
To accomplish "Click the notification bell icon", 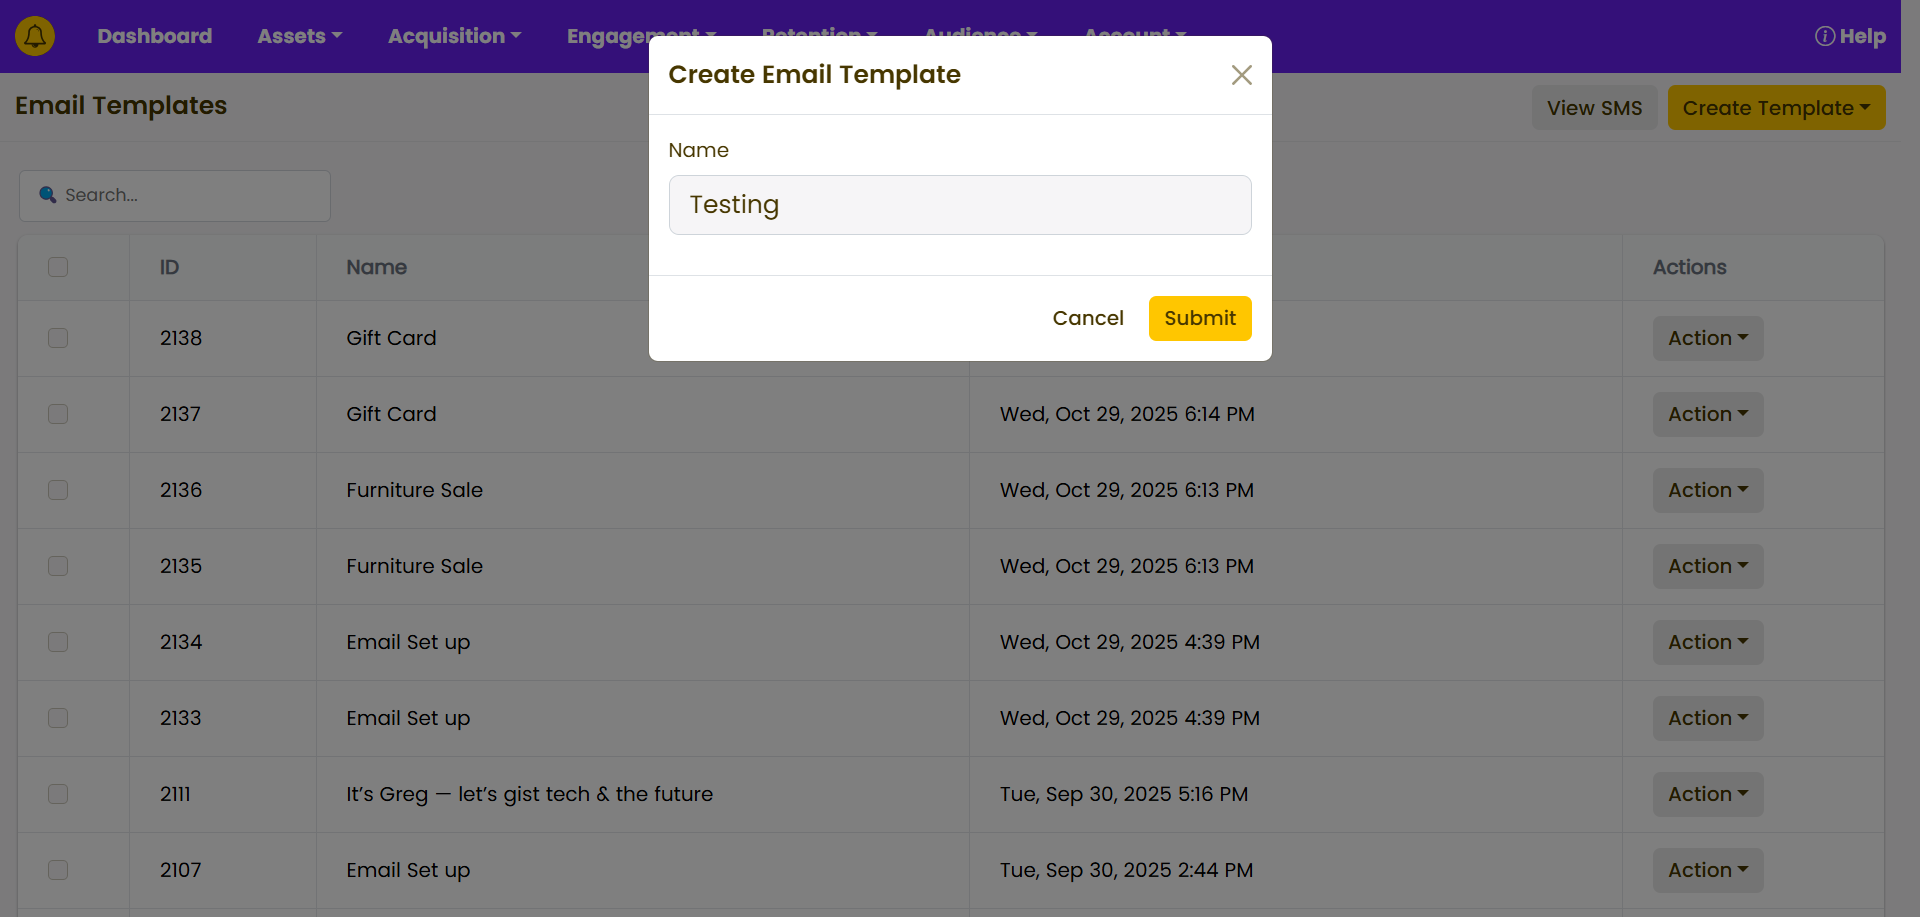I will coord(35,36).
